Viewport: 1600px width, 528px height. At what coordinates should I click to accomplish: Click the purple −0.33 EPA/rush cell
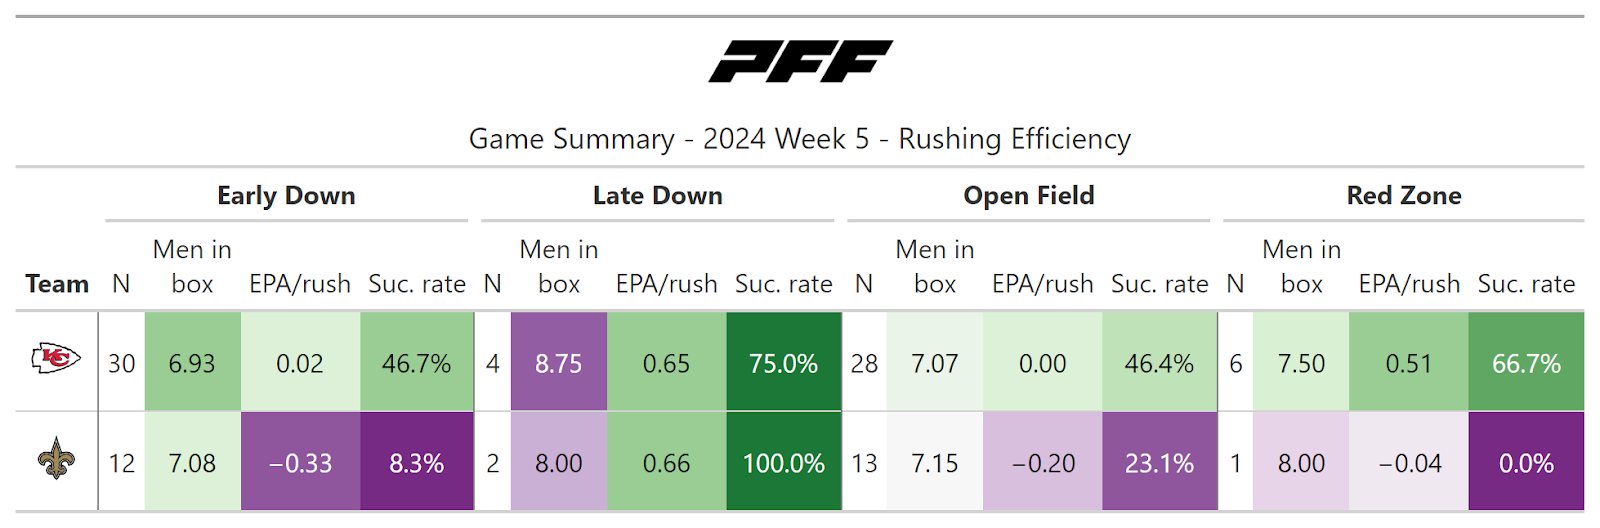pyautogui.click(x=300, y=464)
